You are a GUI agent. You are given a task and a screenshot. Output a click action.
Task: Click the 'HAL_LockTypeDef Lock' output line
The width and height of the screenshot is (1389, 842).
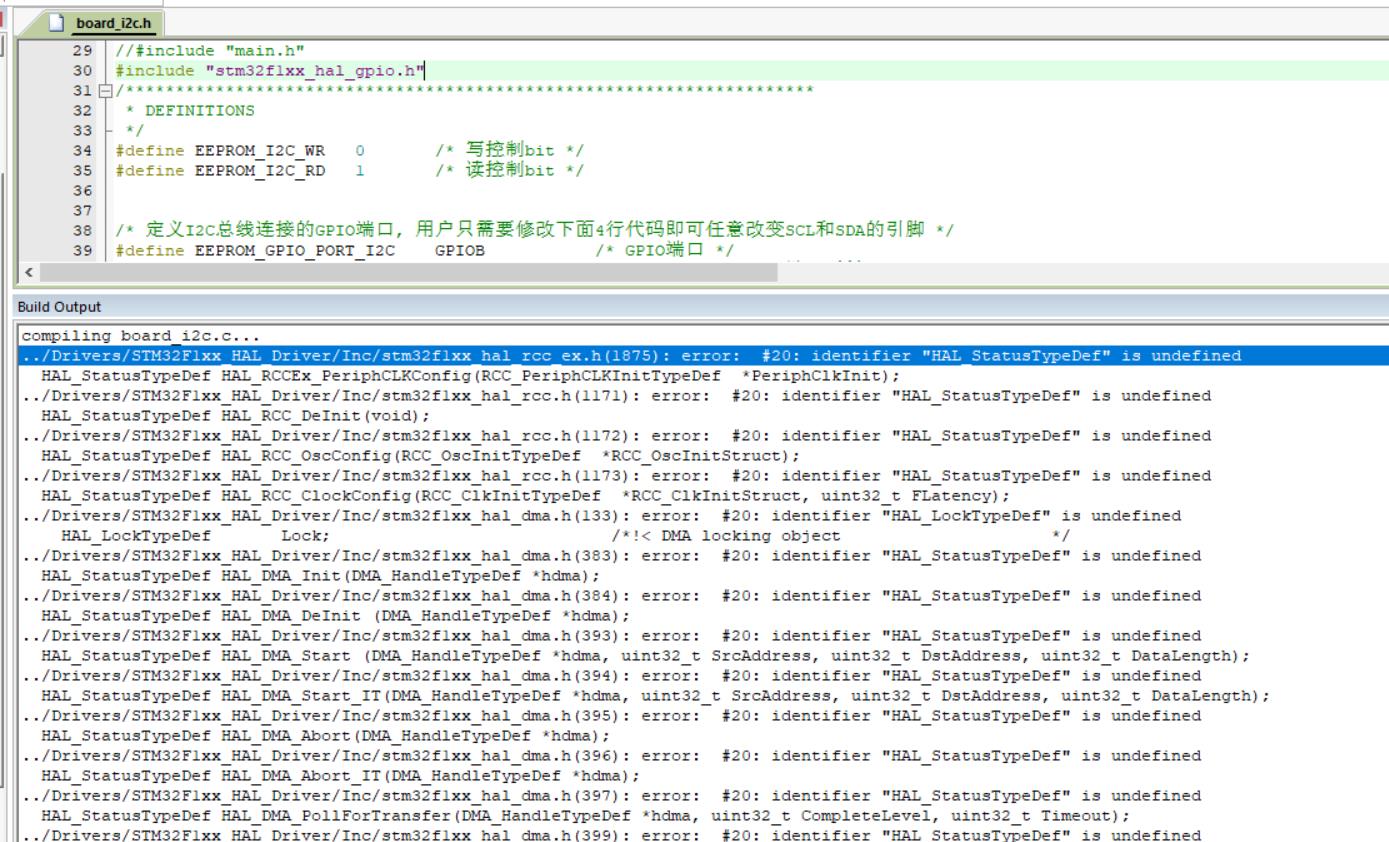click(565, 536)
